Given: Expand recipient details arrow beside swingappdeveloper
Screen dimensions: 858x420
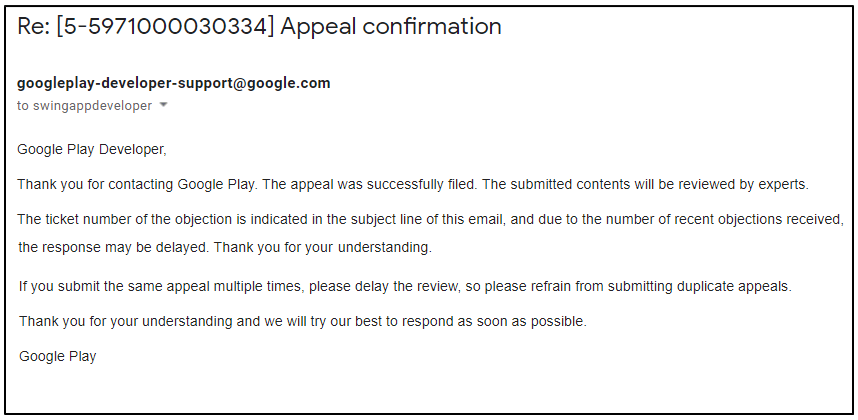Looking at the screenshot, I should (x=164, y=106).
